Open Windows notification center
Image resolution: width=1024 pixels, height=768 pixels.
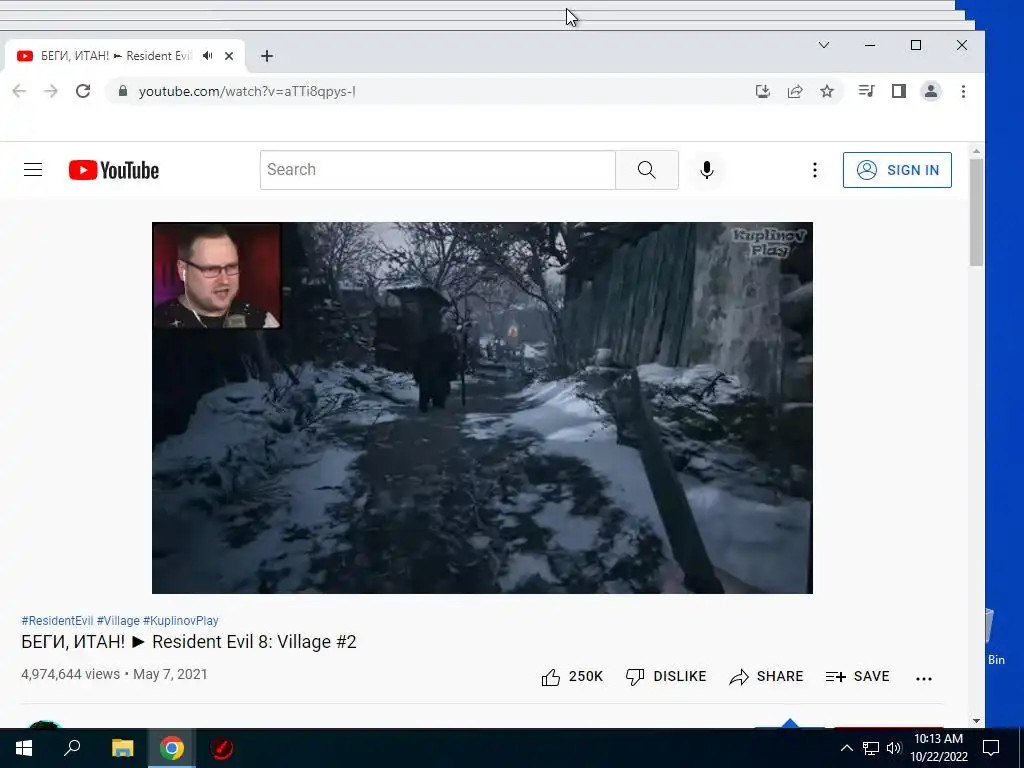pyautogui.click(x=991, y=748)
